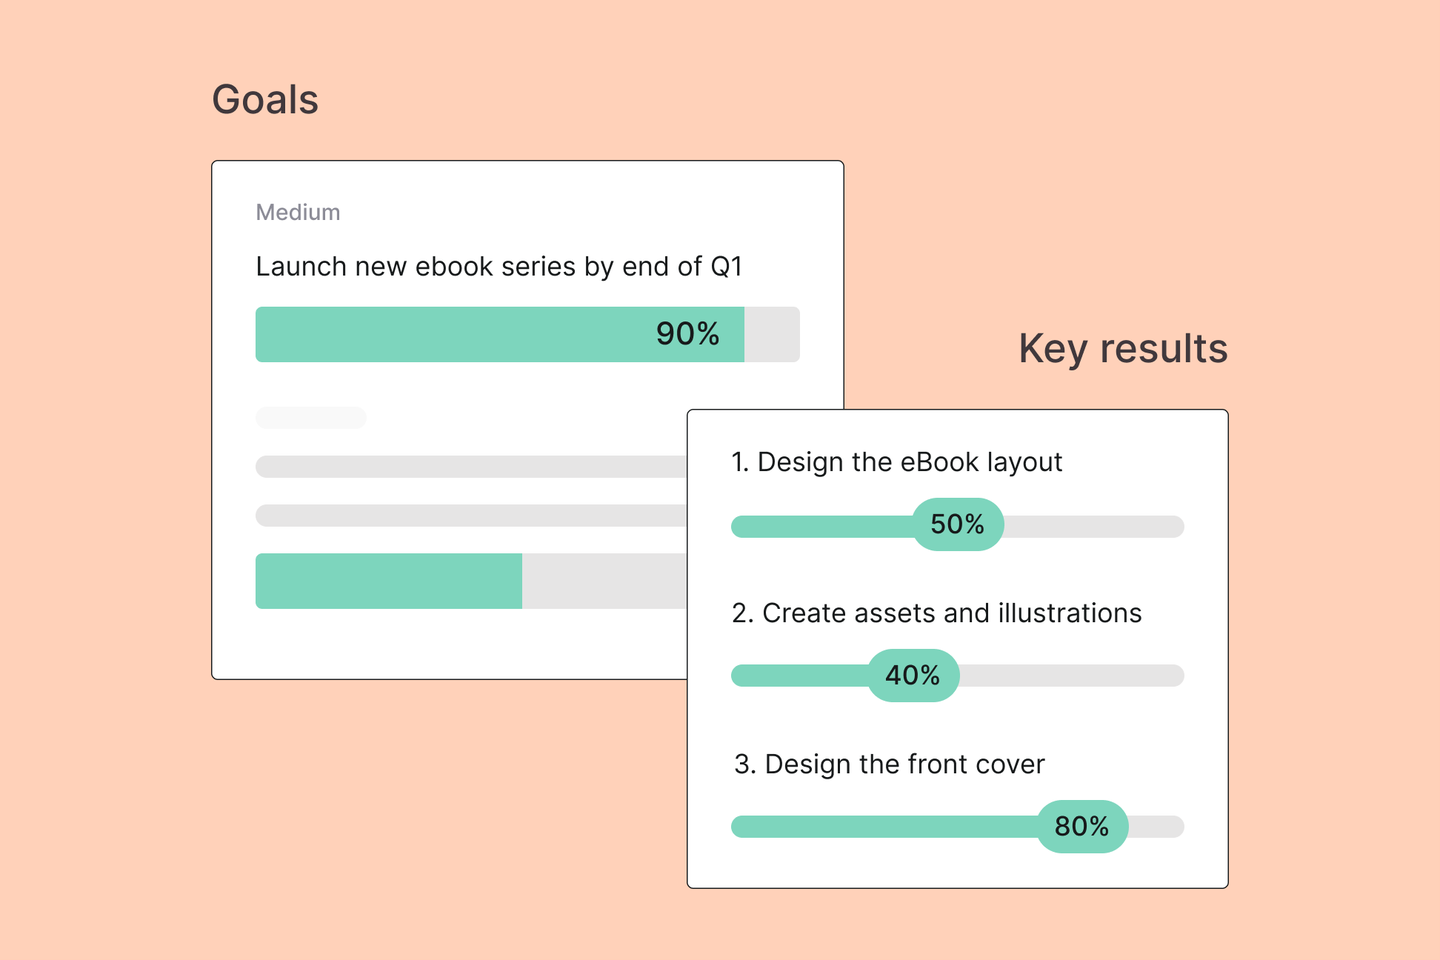1440x960 pixels.
Task: Click unfilled track of eBook layout slider
Action: click(x=1095, y=526)
